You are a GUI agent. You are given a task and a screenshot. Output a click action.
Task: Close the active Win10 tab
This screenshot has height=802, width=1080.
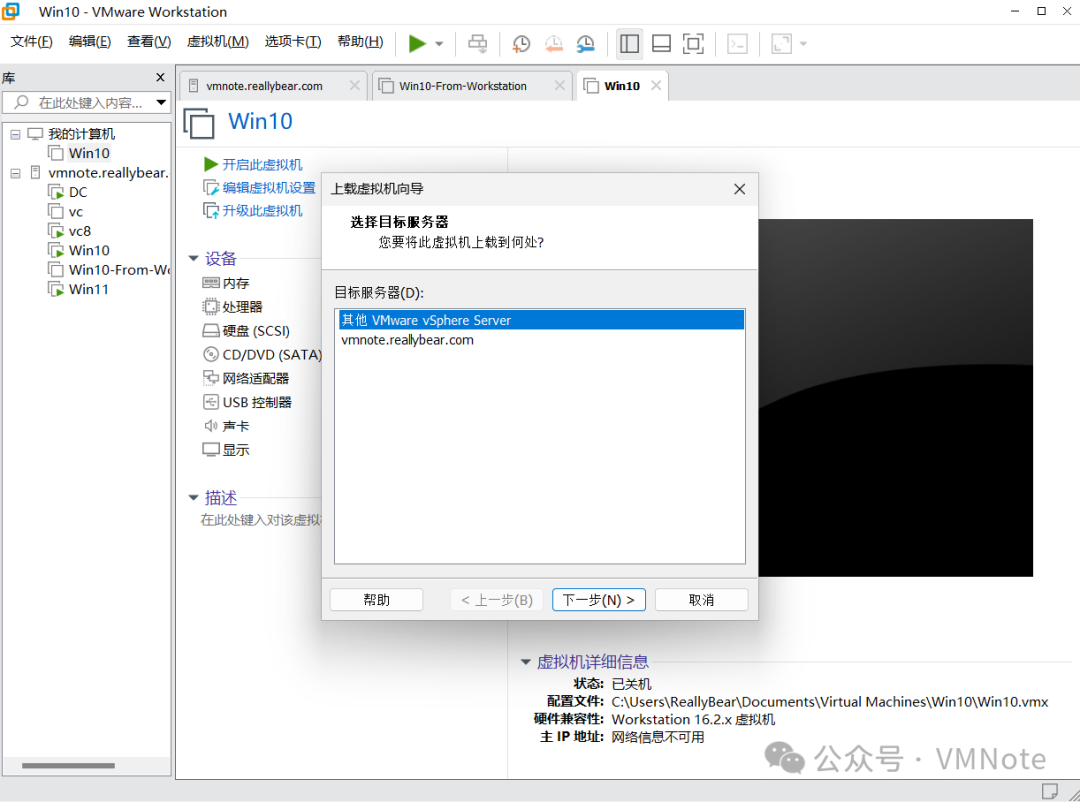tap(656, 85)
